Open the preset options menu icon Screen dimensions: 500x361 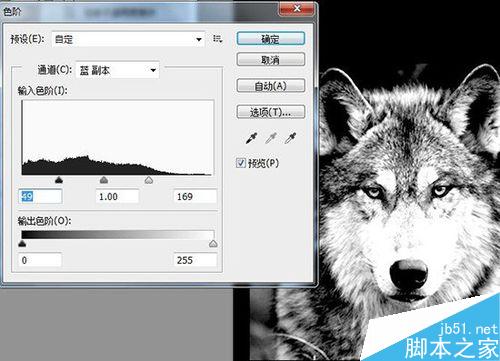coord(217,39)
